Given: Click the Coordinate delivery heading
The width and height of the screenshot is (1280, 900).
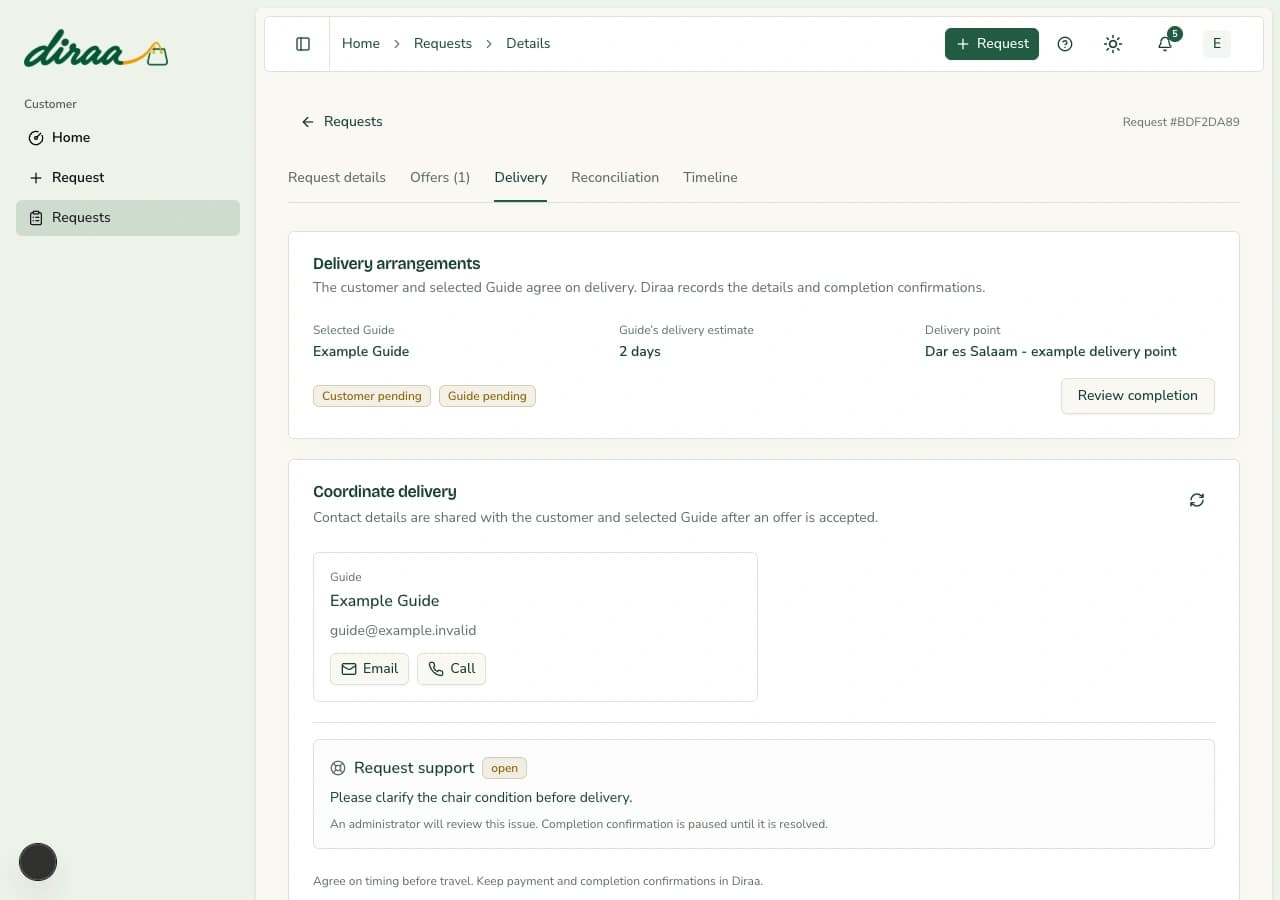Looking at the screenshot, I should [x=385, y=492].
